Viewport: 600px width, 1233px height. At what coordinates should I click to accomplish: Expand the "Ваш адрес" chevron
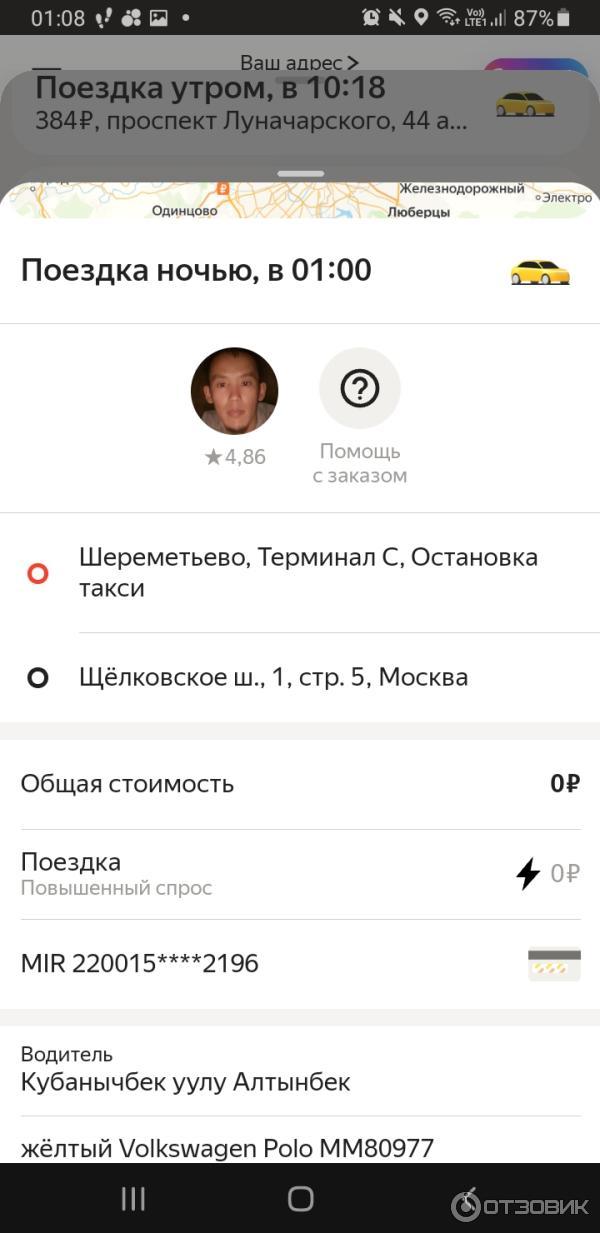352,64
